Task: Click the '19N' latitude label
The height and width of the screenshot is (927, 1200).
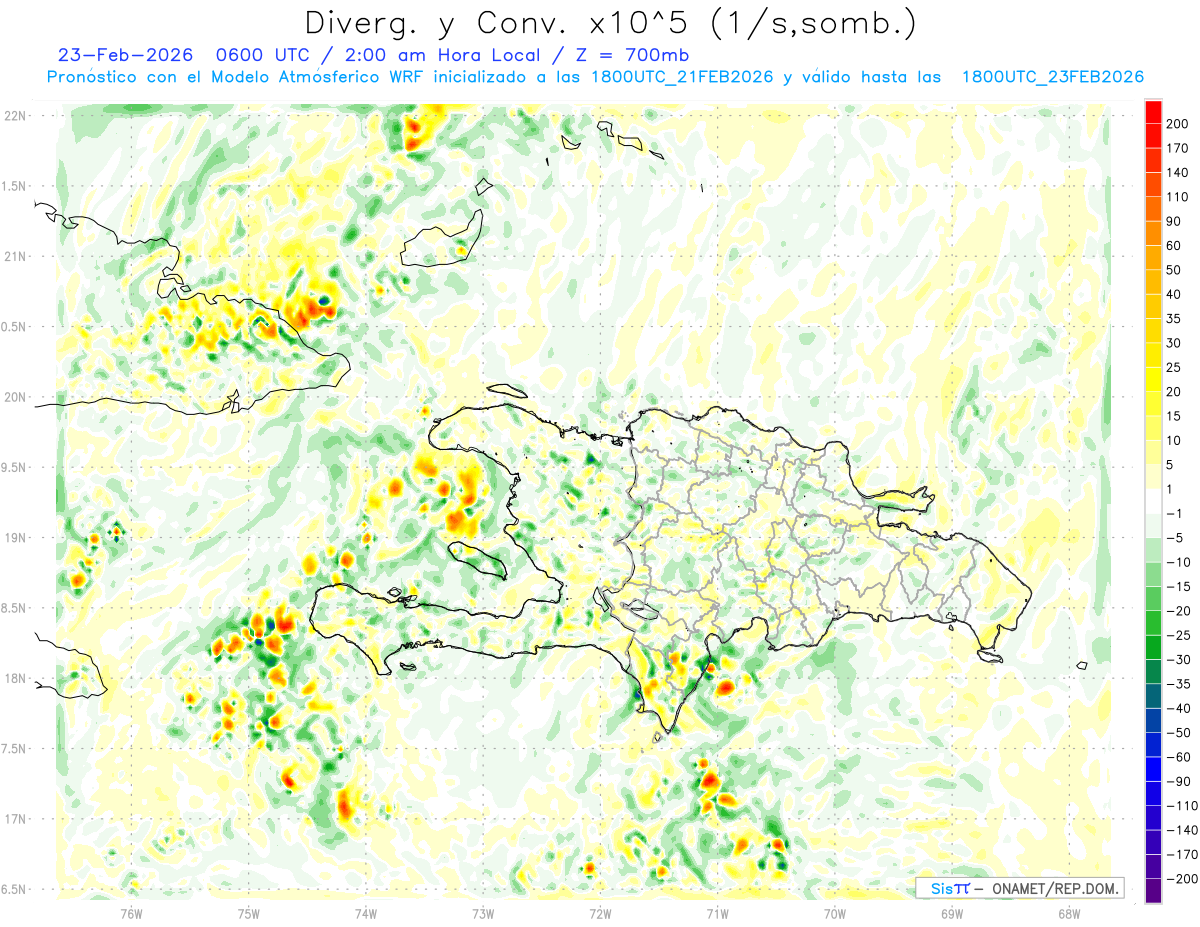Action: point(14,538)
